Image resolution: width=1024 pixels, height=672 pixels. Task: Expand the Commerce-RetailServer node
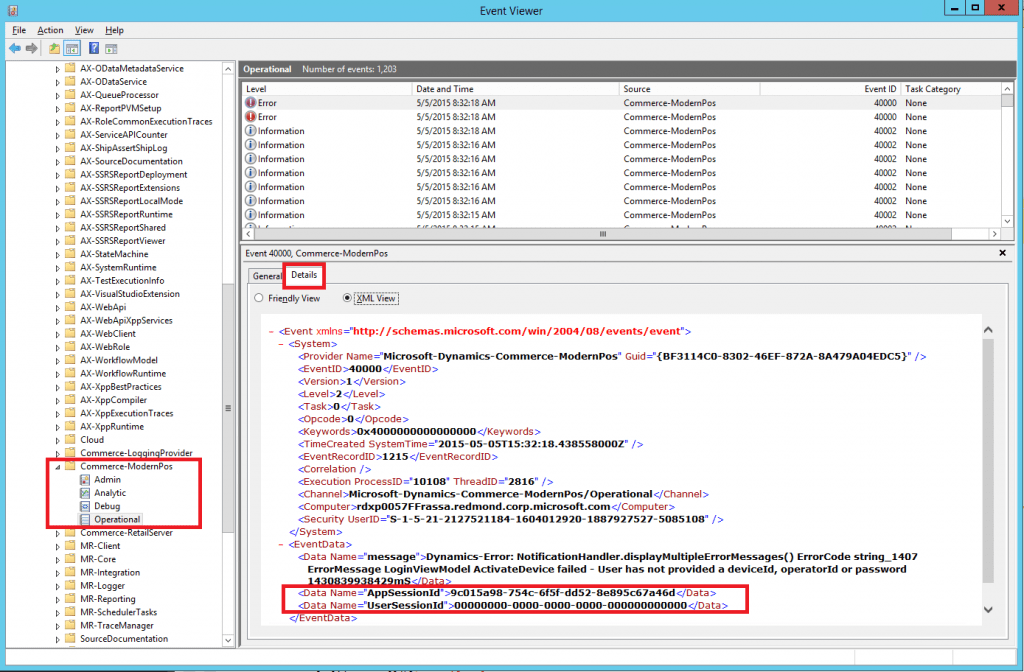point(57,534)
